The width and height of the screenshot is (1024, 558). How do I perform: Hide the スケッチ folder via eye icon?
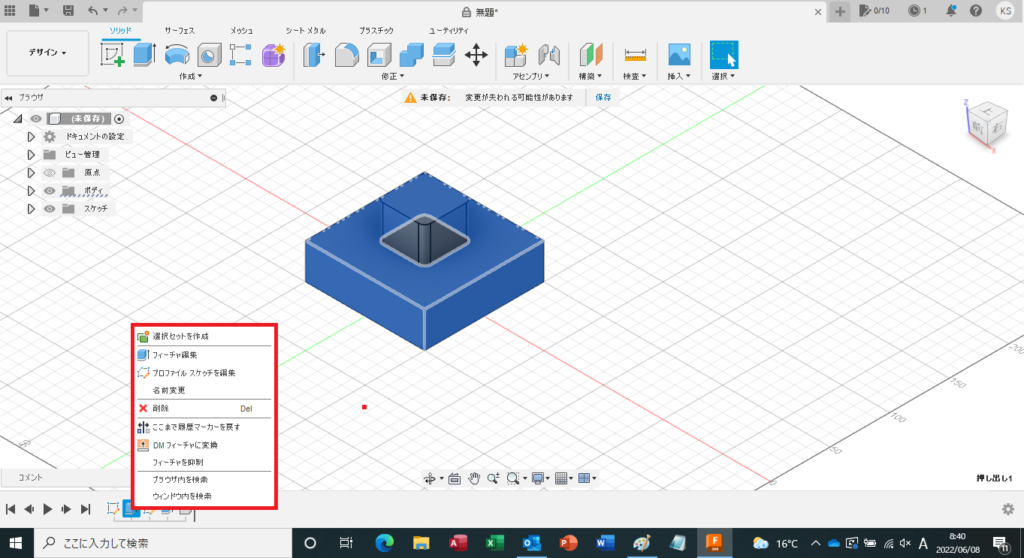pyautogui.click(x=50, y=209)
